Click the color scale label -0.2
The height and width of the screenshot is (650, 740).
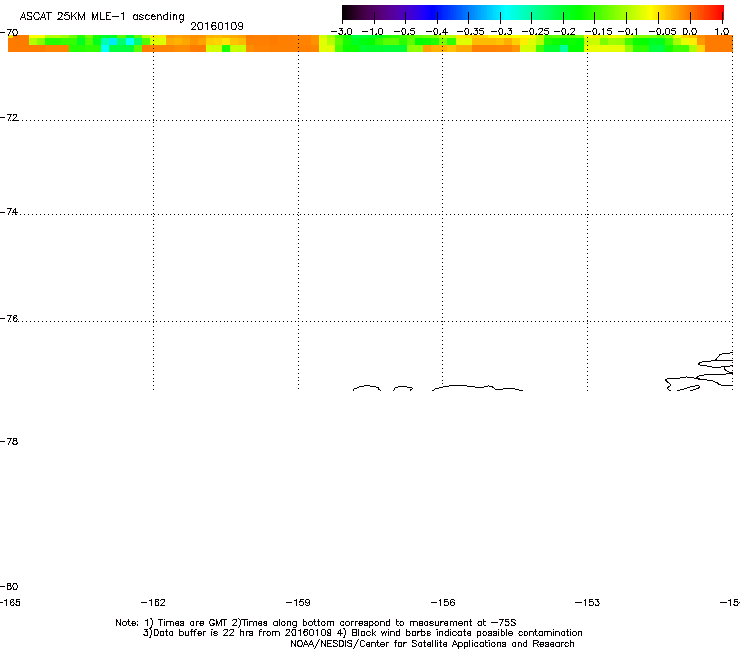[564, 32]
